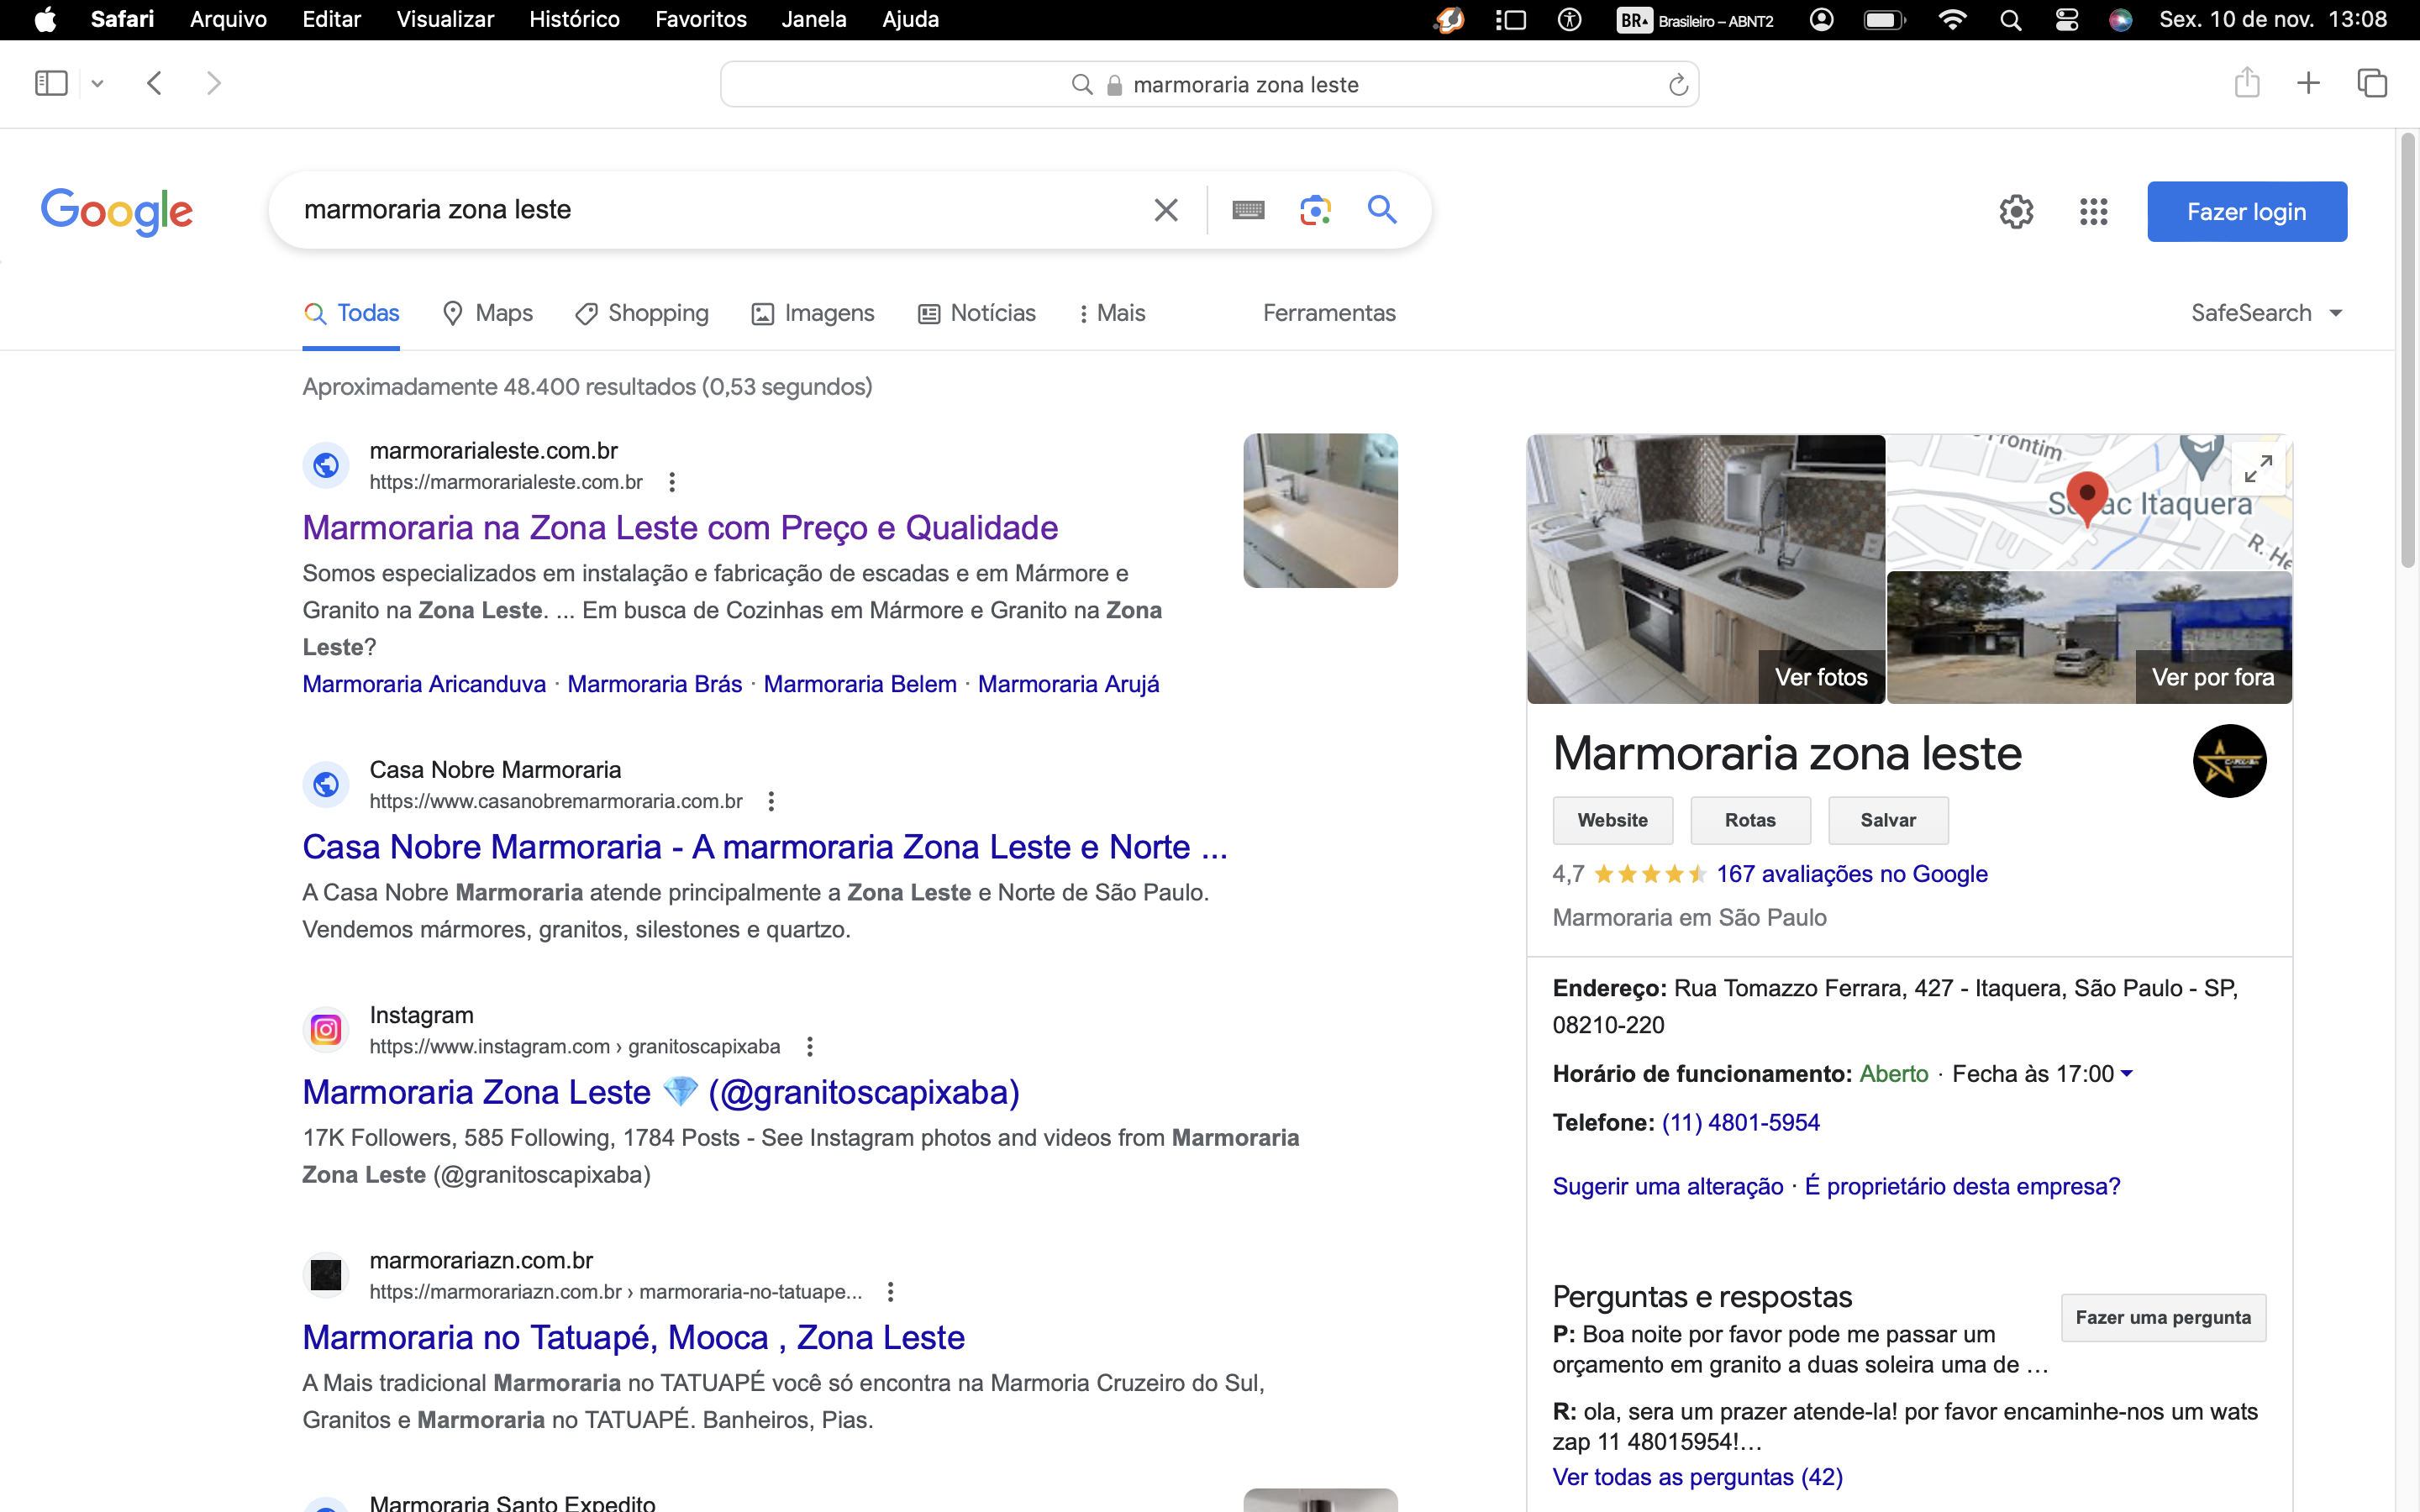The image size is (2420, 1512).
Task: Open more options for Casa Nobre result
Action: [771, 801]
